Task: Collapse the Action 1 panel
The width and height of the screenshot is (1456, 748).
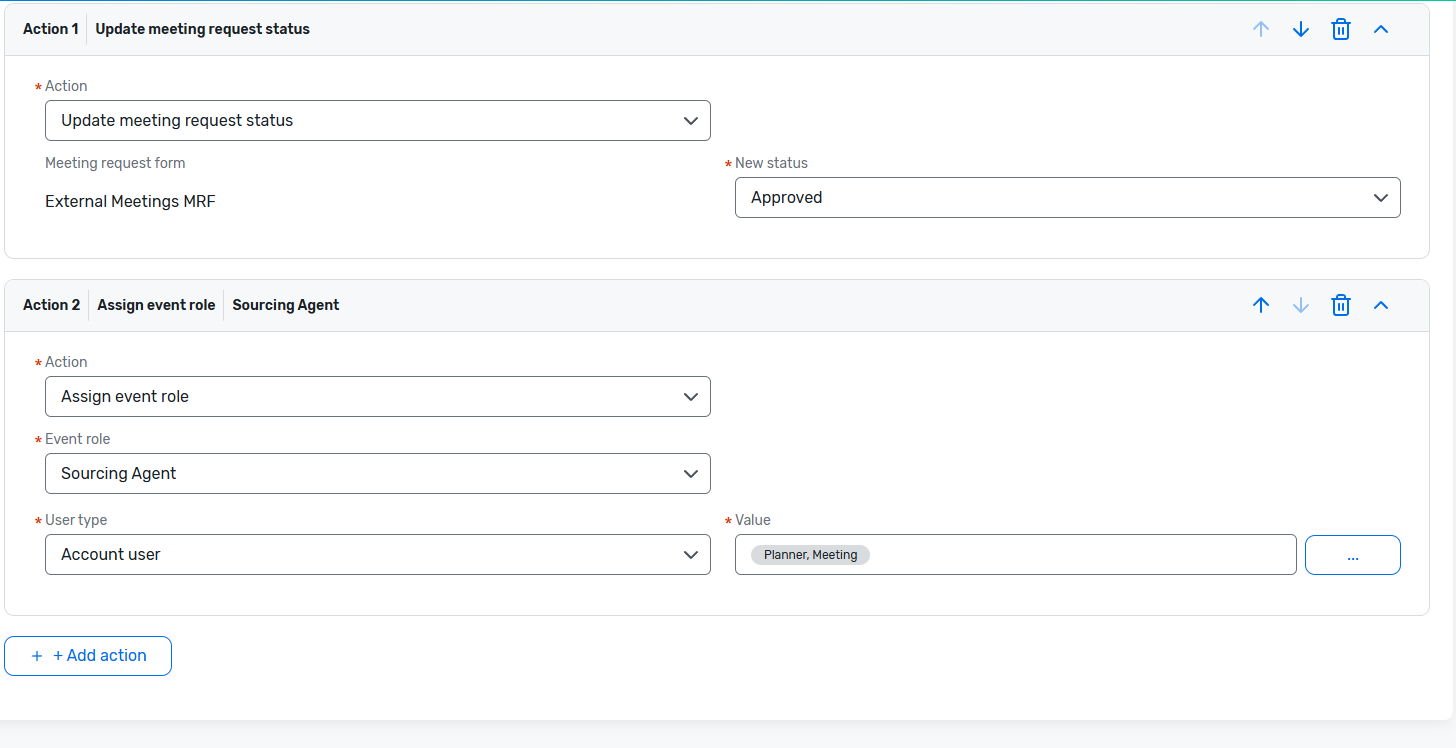Action: tap(1381, 29)
